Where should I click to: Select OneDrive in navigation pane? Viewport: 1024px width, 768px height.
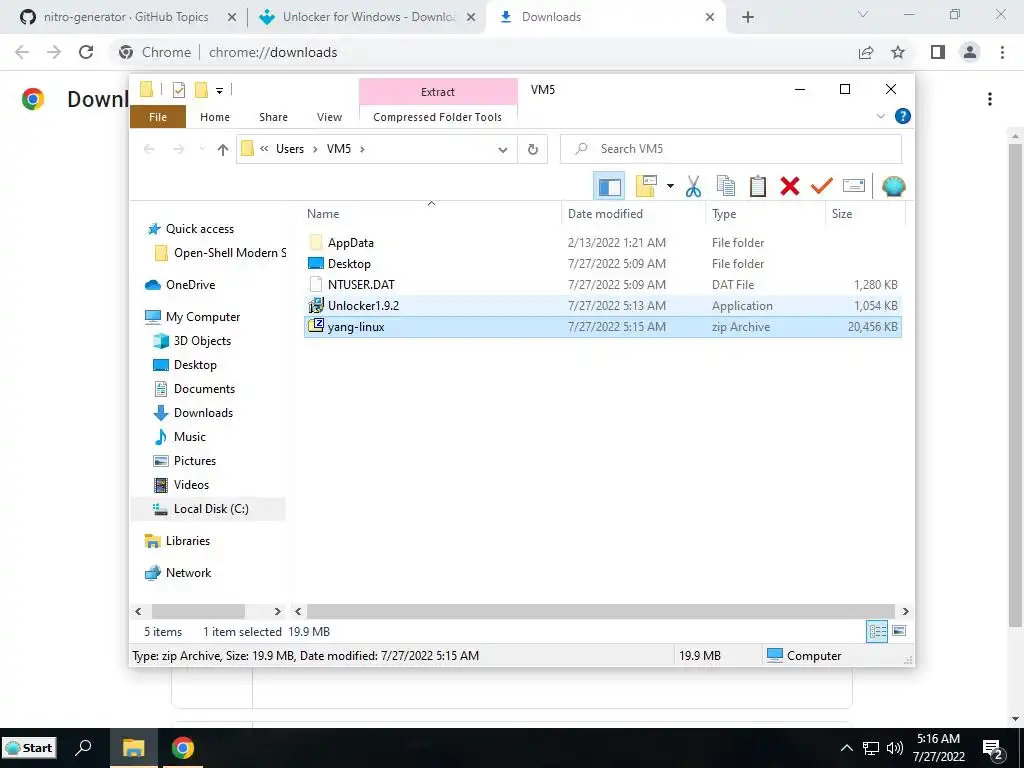click(190, 285)
